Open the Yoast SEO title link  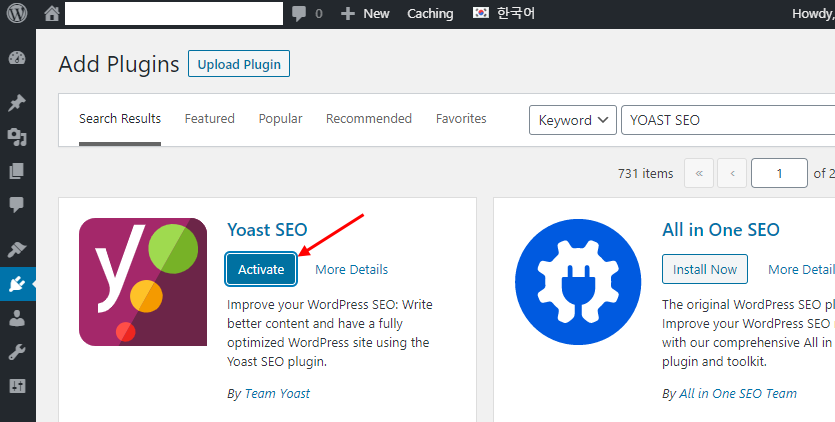click(x=267, y=230)
